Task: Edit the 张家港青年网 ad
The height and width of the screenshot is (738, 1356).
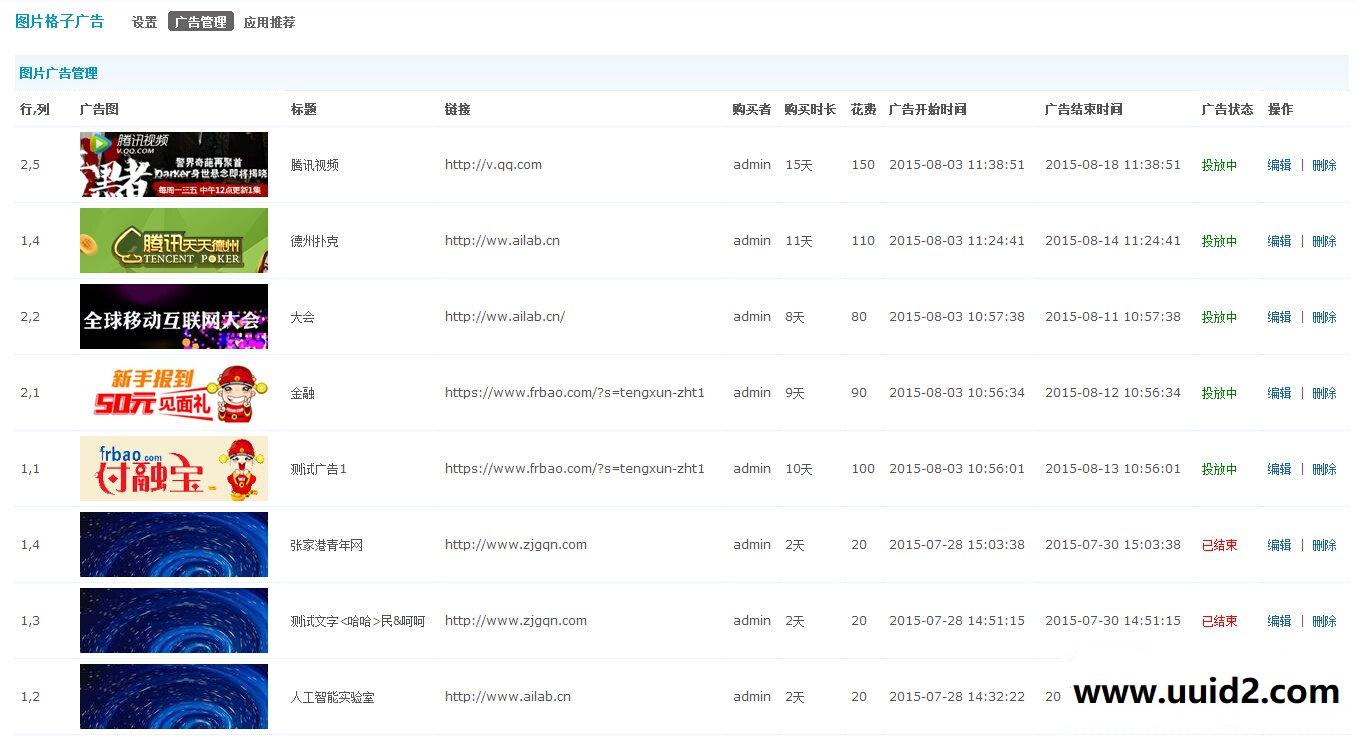Action: point(1279,544)
